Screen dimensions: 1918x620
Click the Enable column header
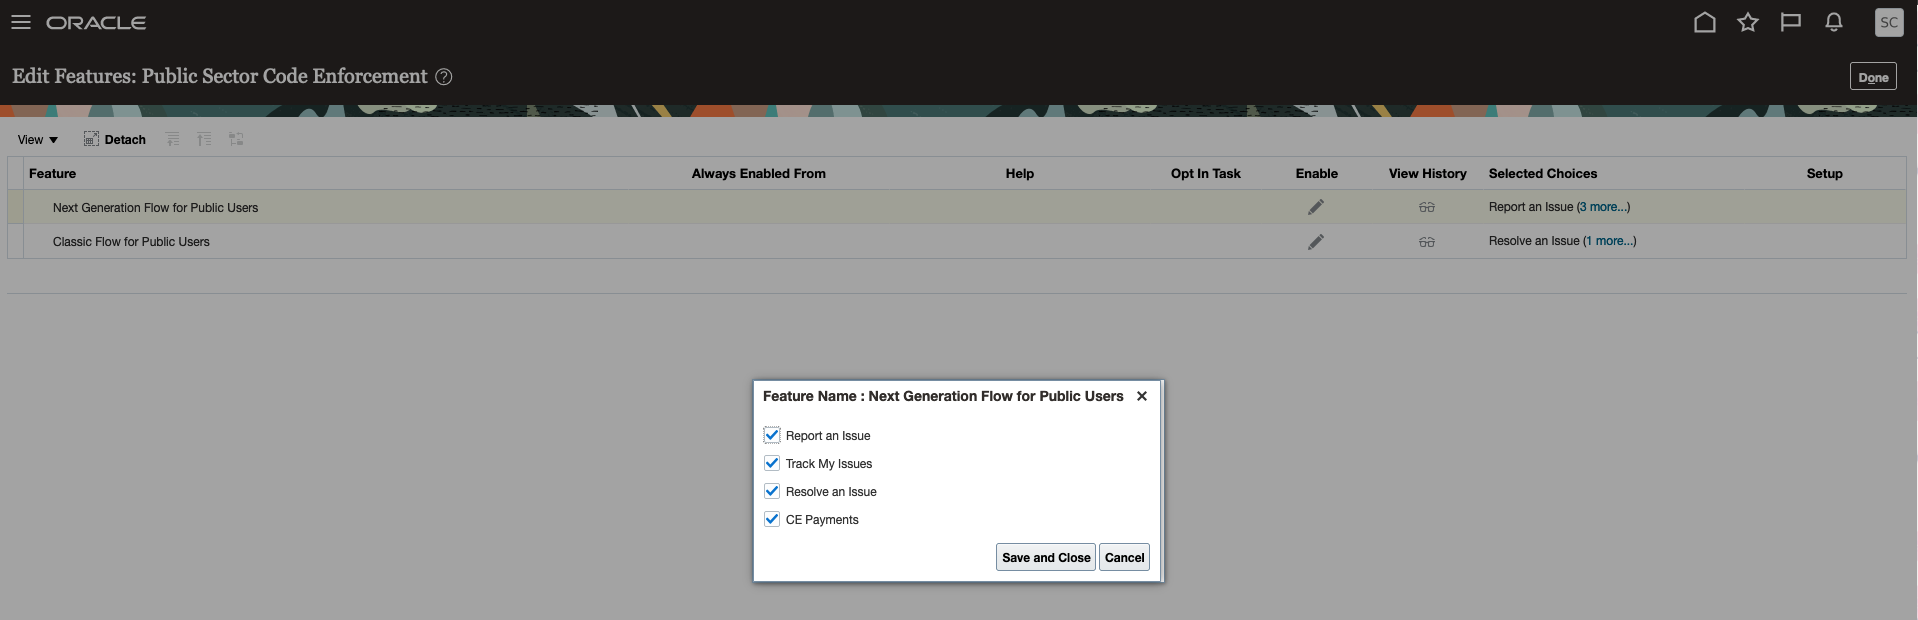(1317, 173)
